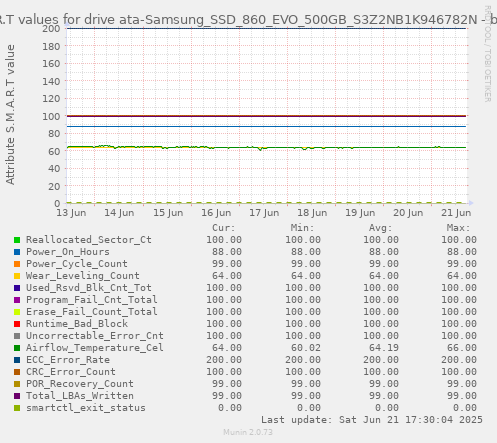Click the Total_LBAs_Written purple swatch
Viewport: 497px width, 443px height.
[x=17, y=396]
